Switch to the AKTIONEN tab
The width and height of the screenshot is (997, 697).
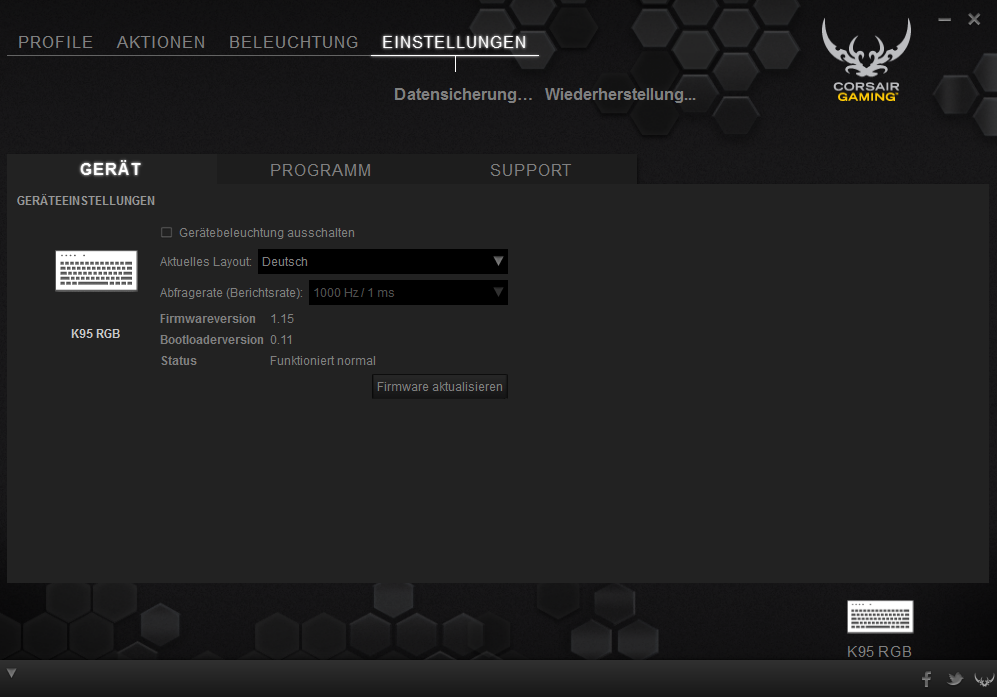[161, 42]
